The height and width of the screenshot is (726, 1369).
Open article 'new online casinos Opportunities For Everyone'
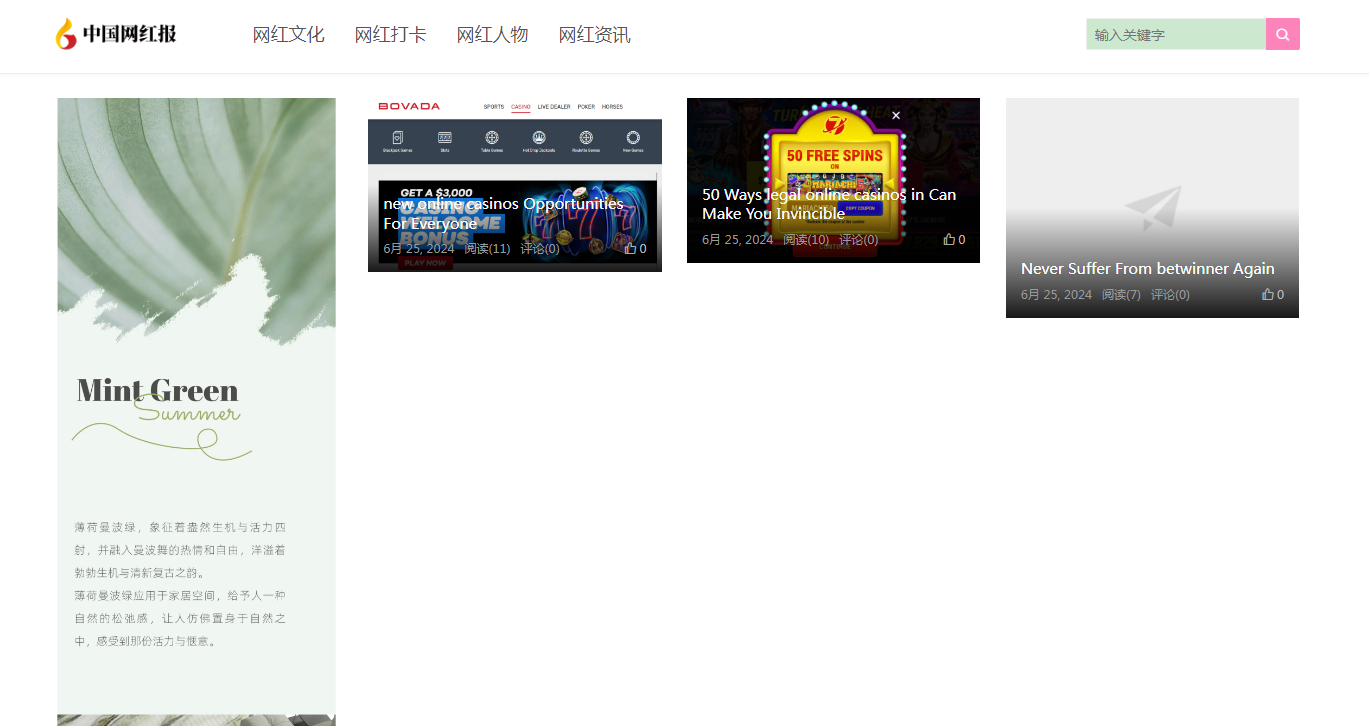tap(503, 213)
